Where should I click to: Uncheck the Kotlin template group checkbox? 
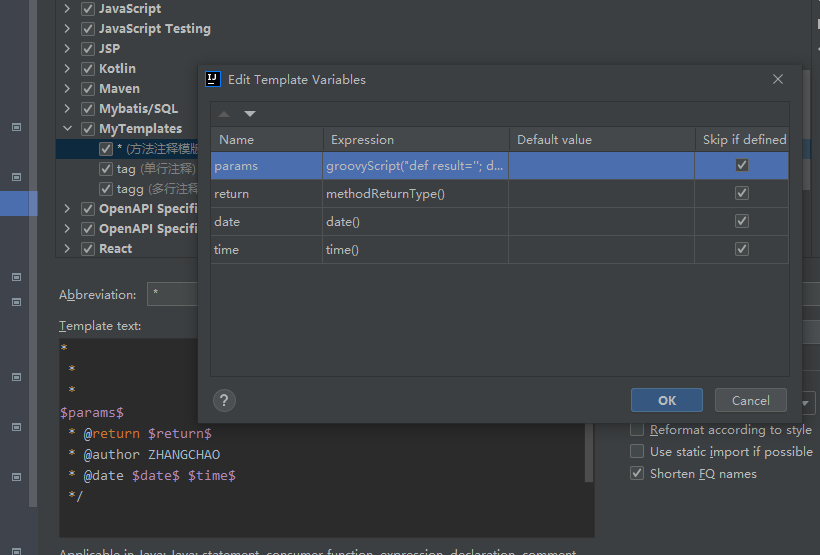[88, 69]
